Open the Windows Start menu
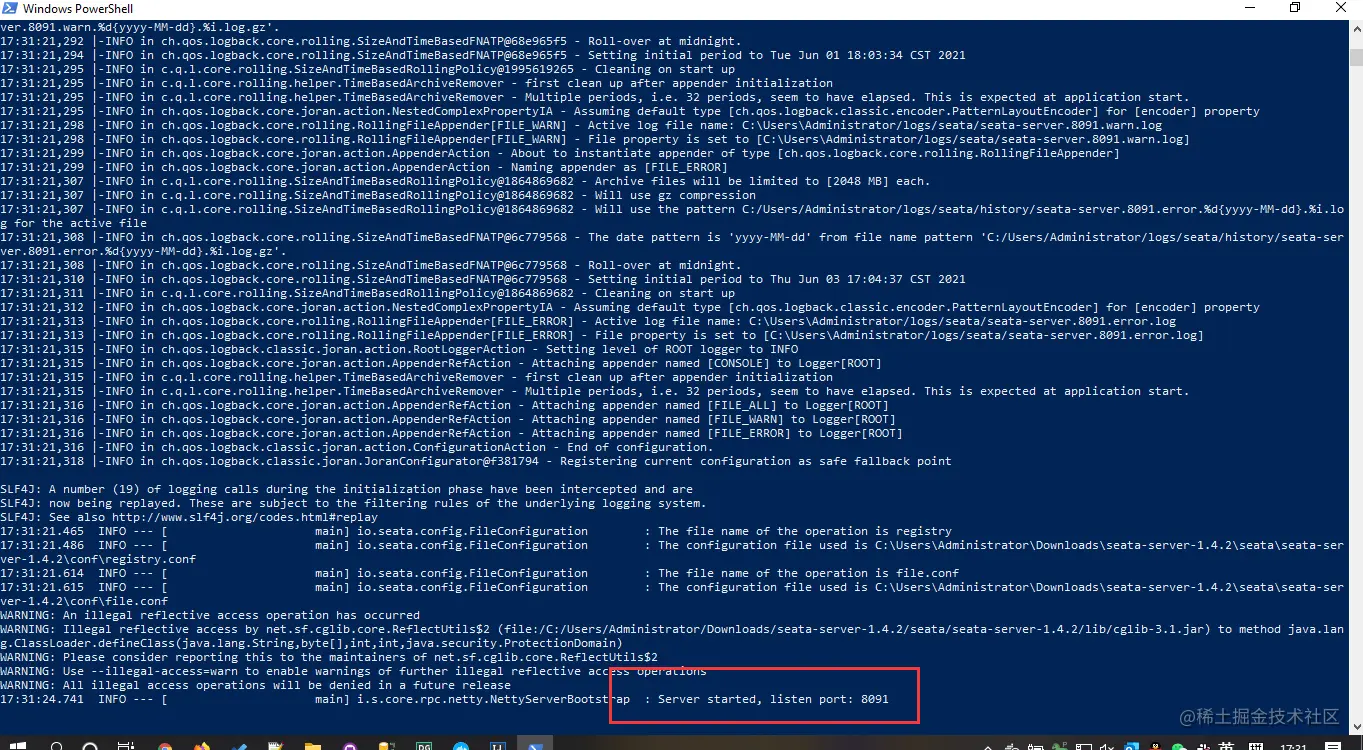This screenshot has height=750, width=1363. pyautogui.click(x=17, y=745)
